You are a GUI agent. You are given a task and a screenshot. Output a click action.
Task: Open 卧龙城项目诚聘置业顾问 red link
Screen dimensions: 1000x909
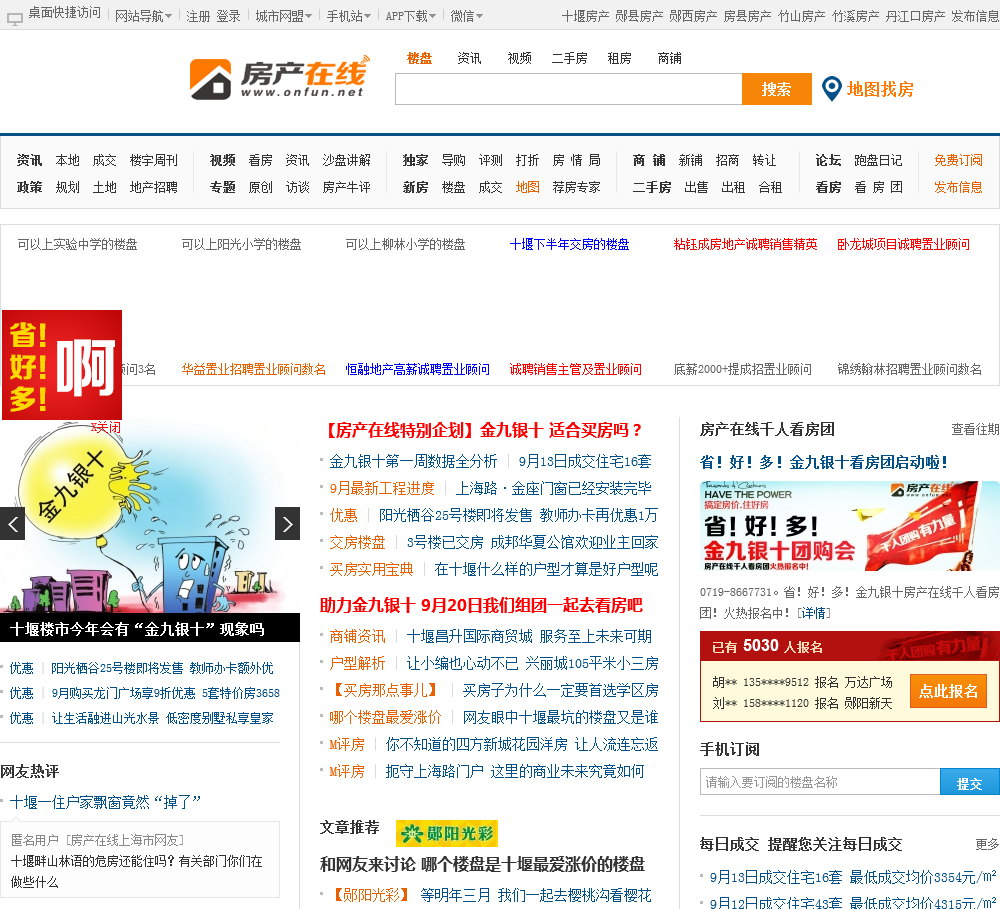coord(904,244)
